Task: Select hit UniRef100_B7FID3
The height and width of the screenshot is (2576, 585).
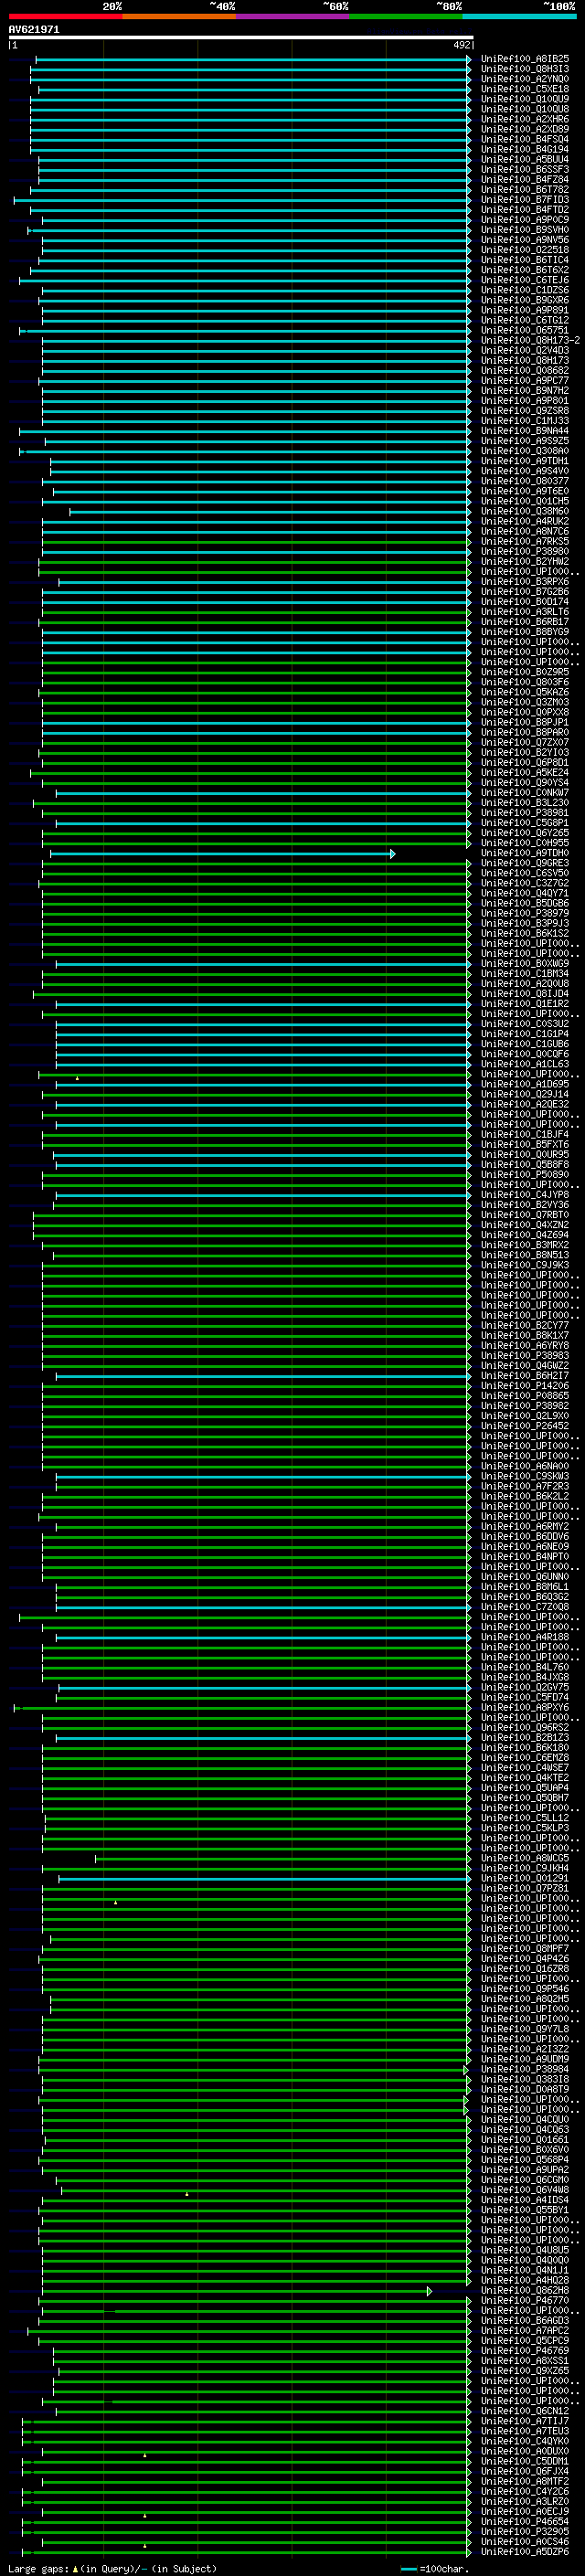Action: coord(524,200)
